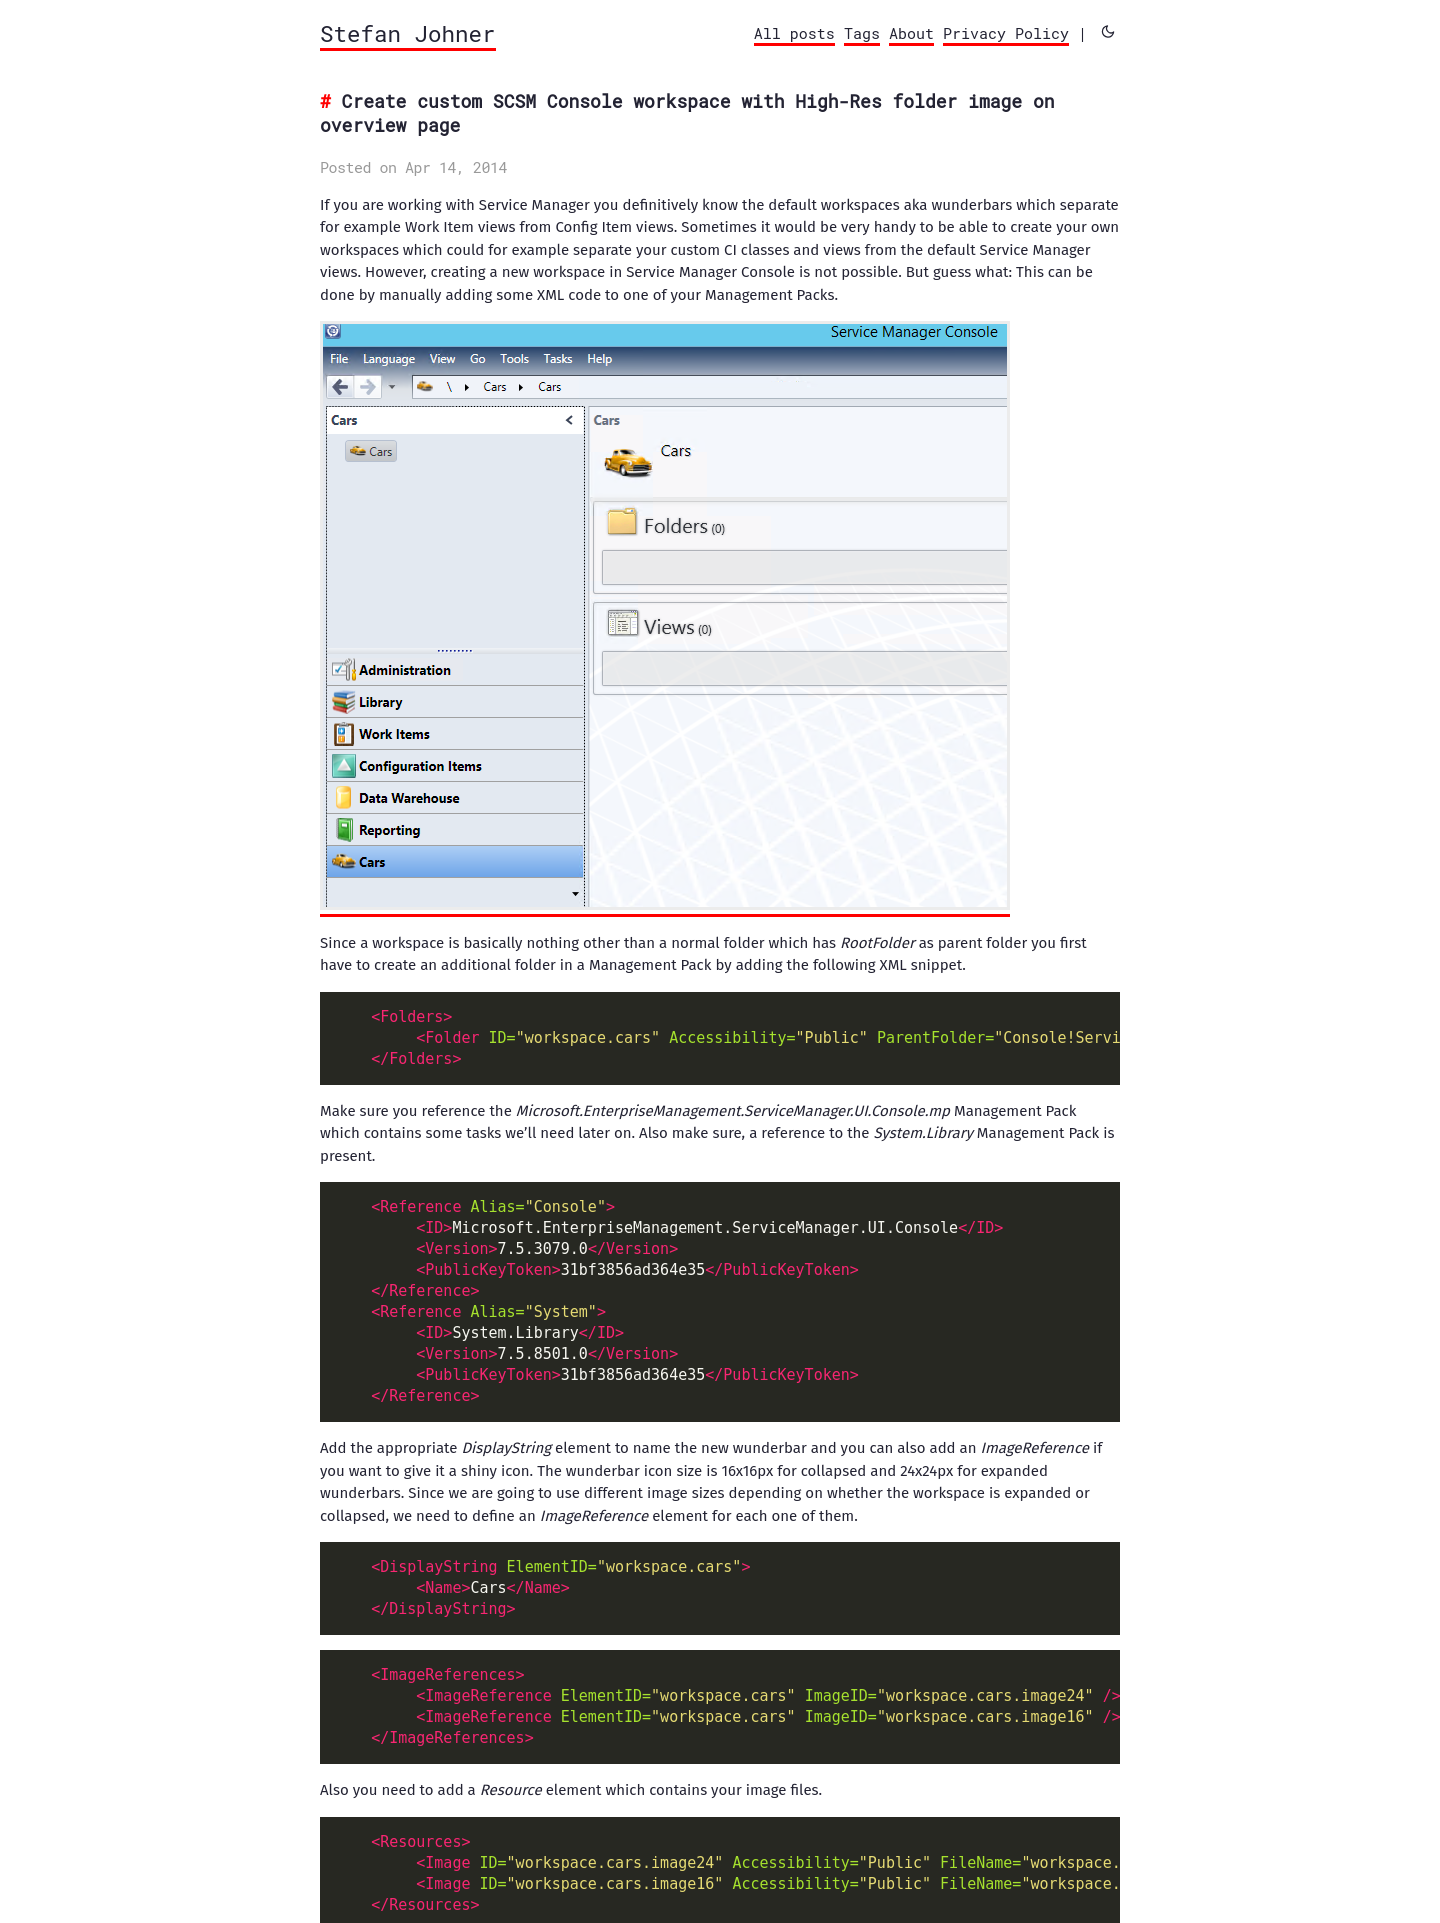Click the Folders icon on overview page
The height and width of the screenshot is (1923, 1440).
pos(622,521)
